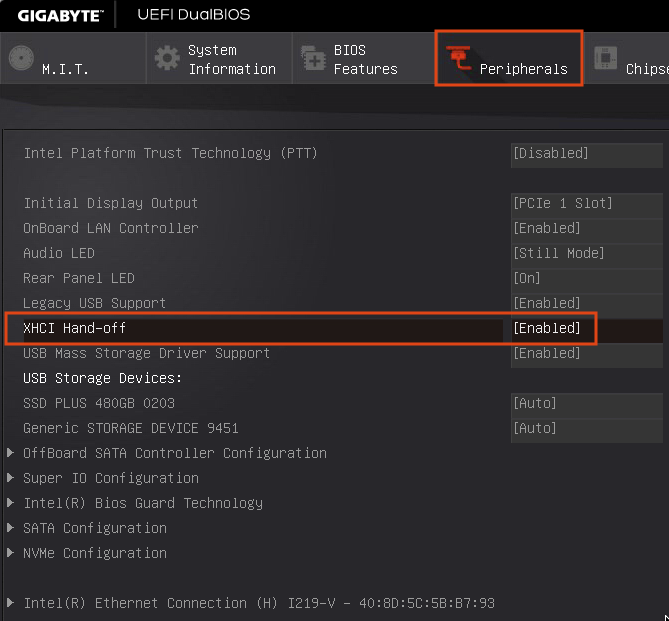Open Super IO Configuration submenu
This screenshot has height=621, width=669.
pos(111,478)
